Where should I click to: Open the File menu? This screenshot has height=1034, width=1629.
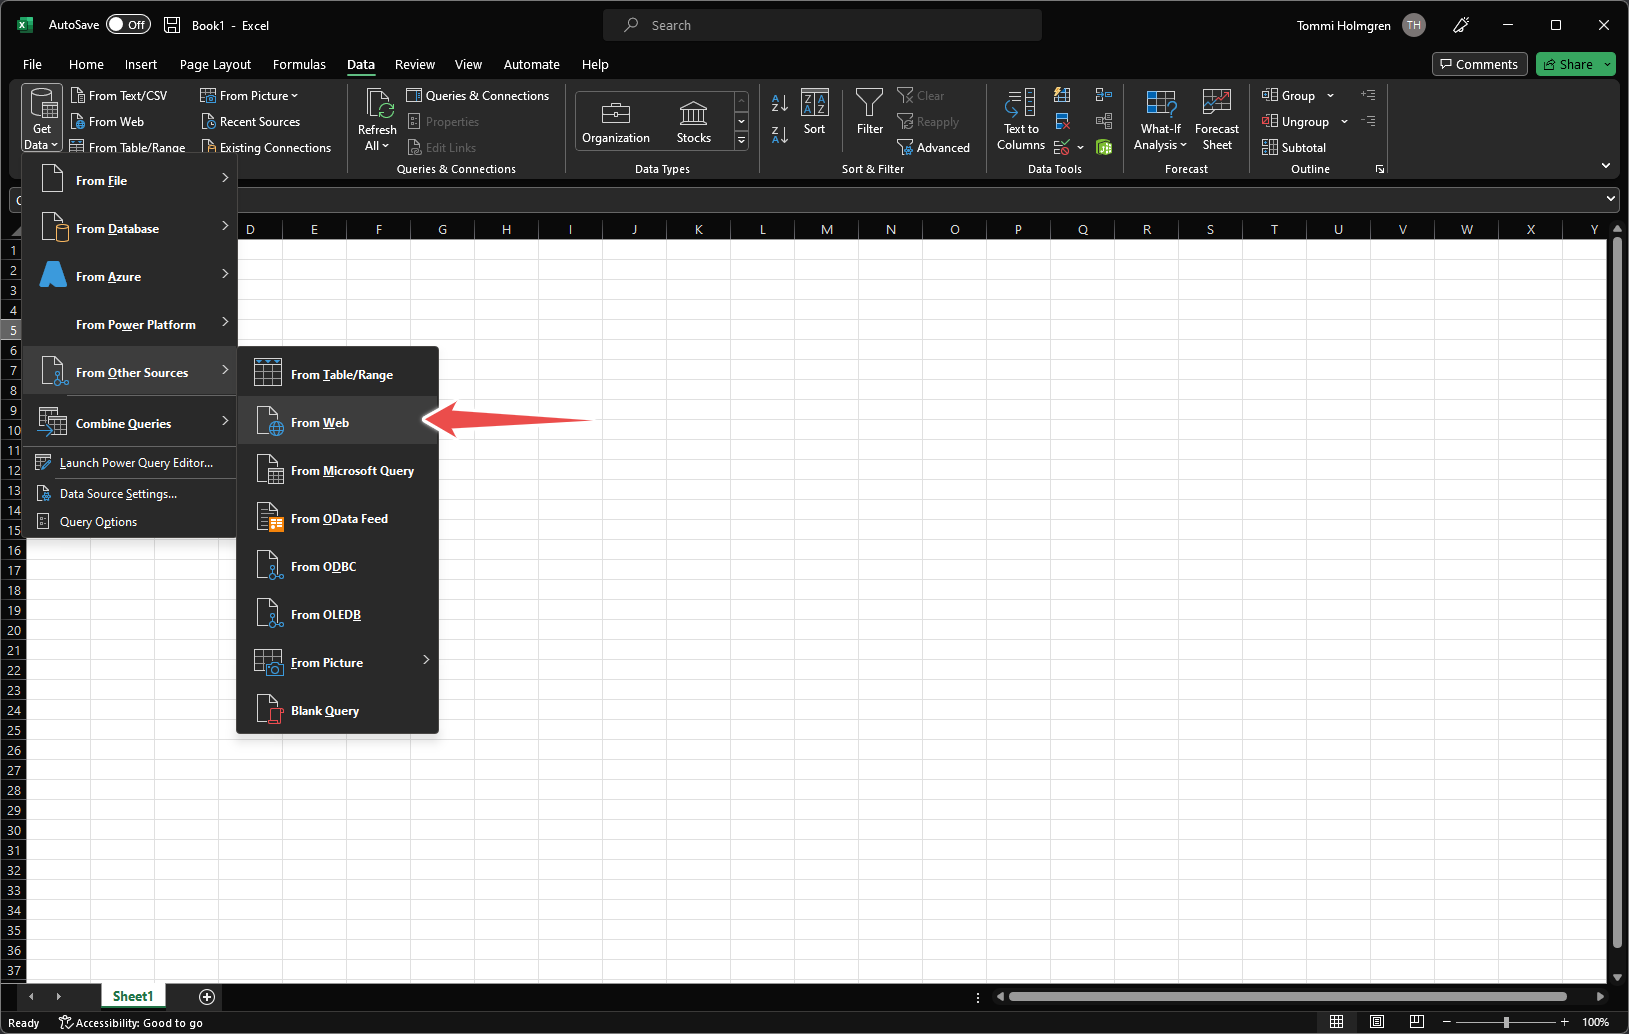click(x=32, y=64)
